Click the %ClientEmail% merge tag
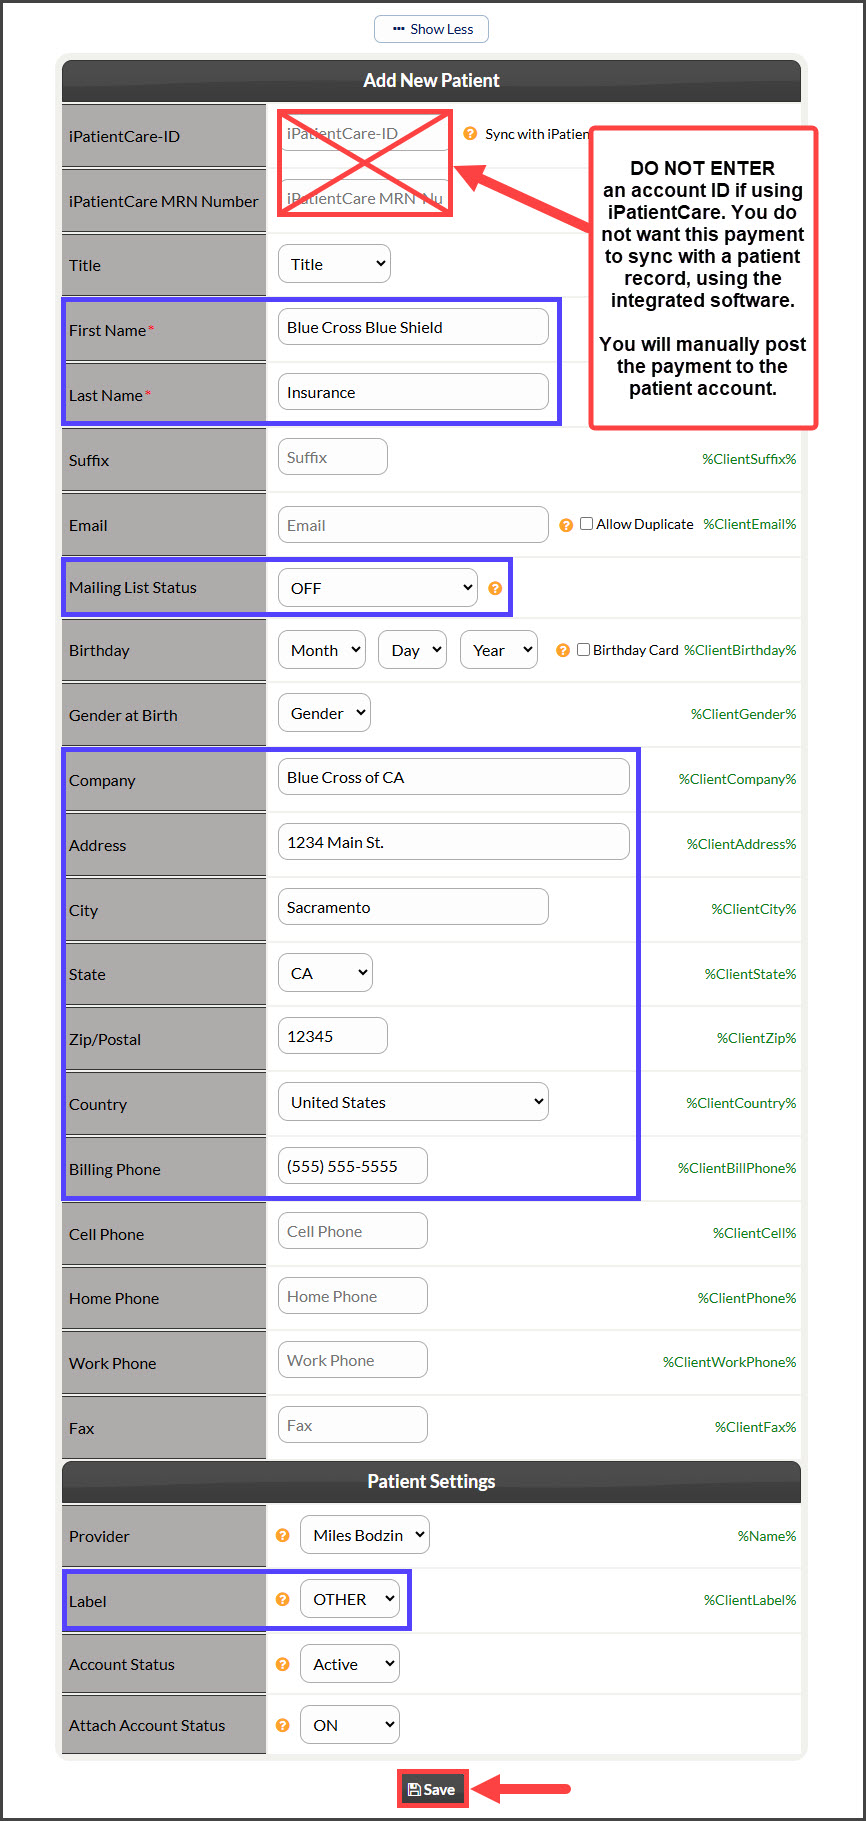Image resolution: width=866 pixels, height=1821 pixels. [750, 524]
